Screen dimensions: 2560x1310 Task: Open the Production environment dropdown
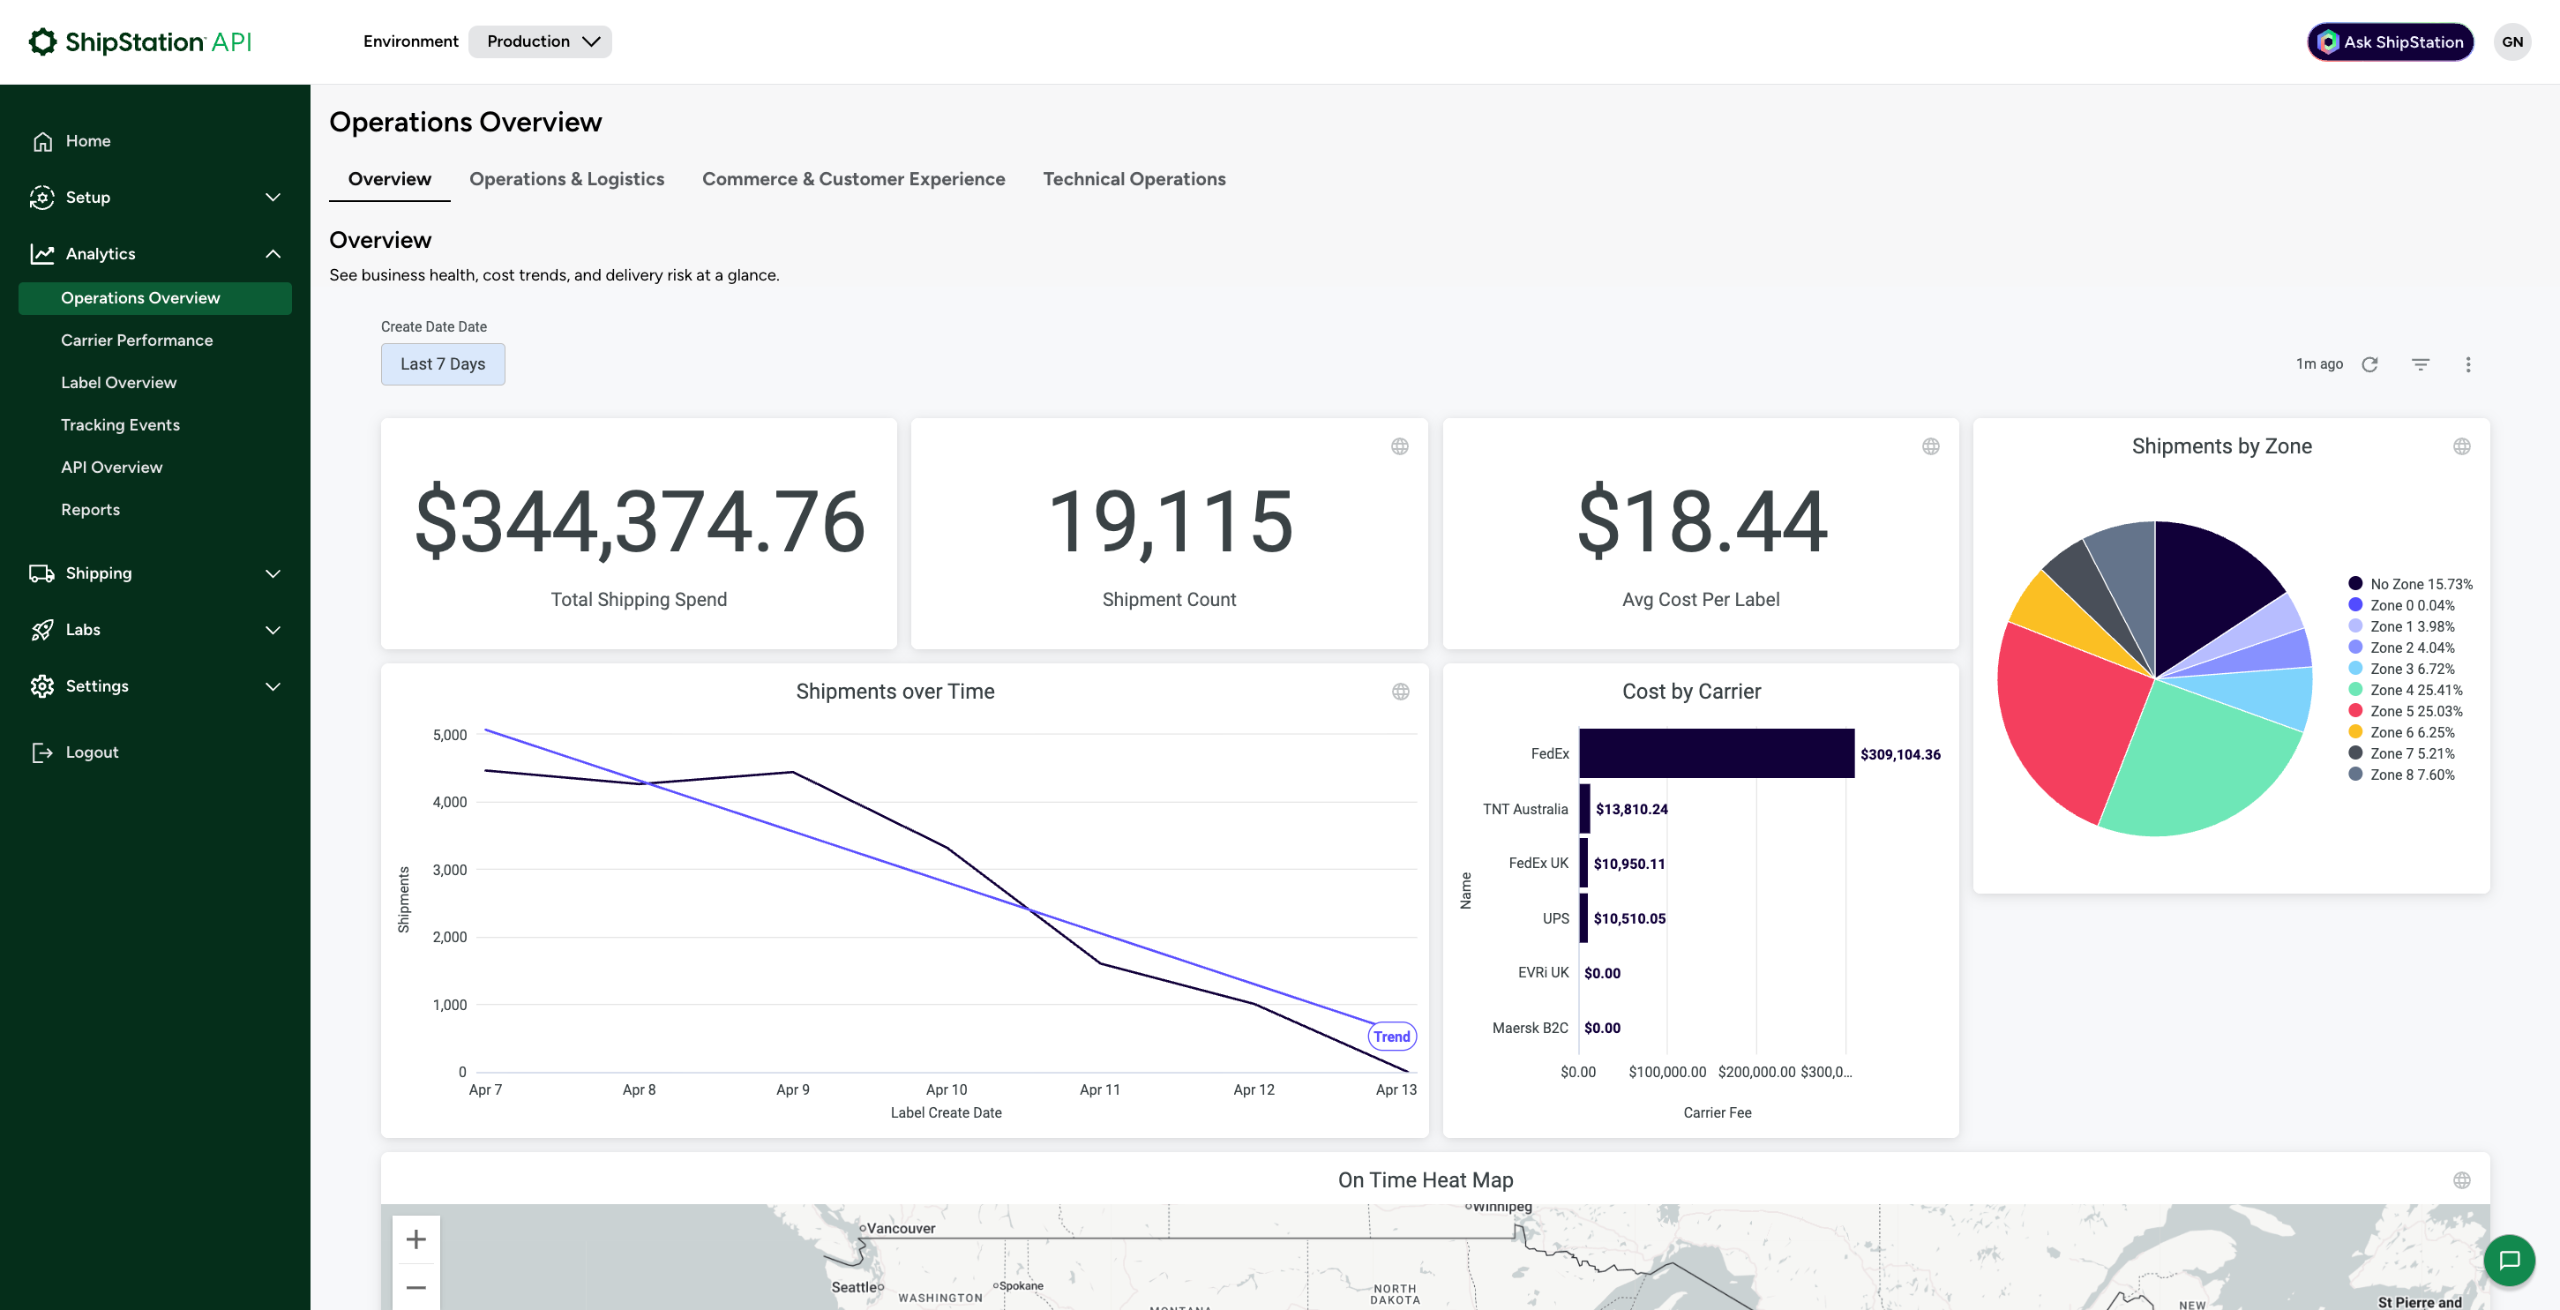[x=540, y=41]
